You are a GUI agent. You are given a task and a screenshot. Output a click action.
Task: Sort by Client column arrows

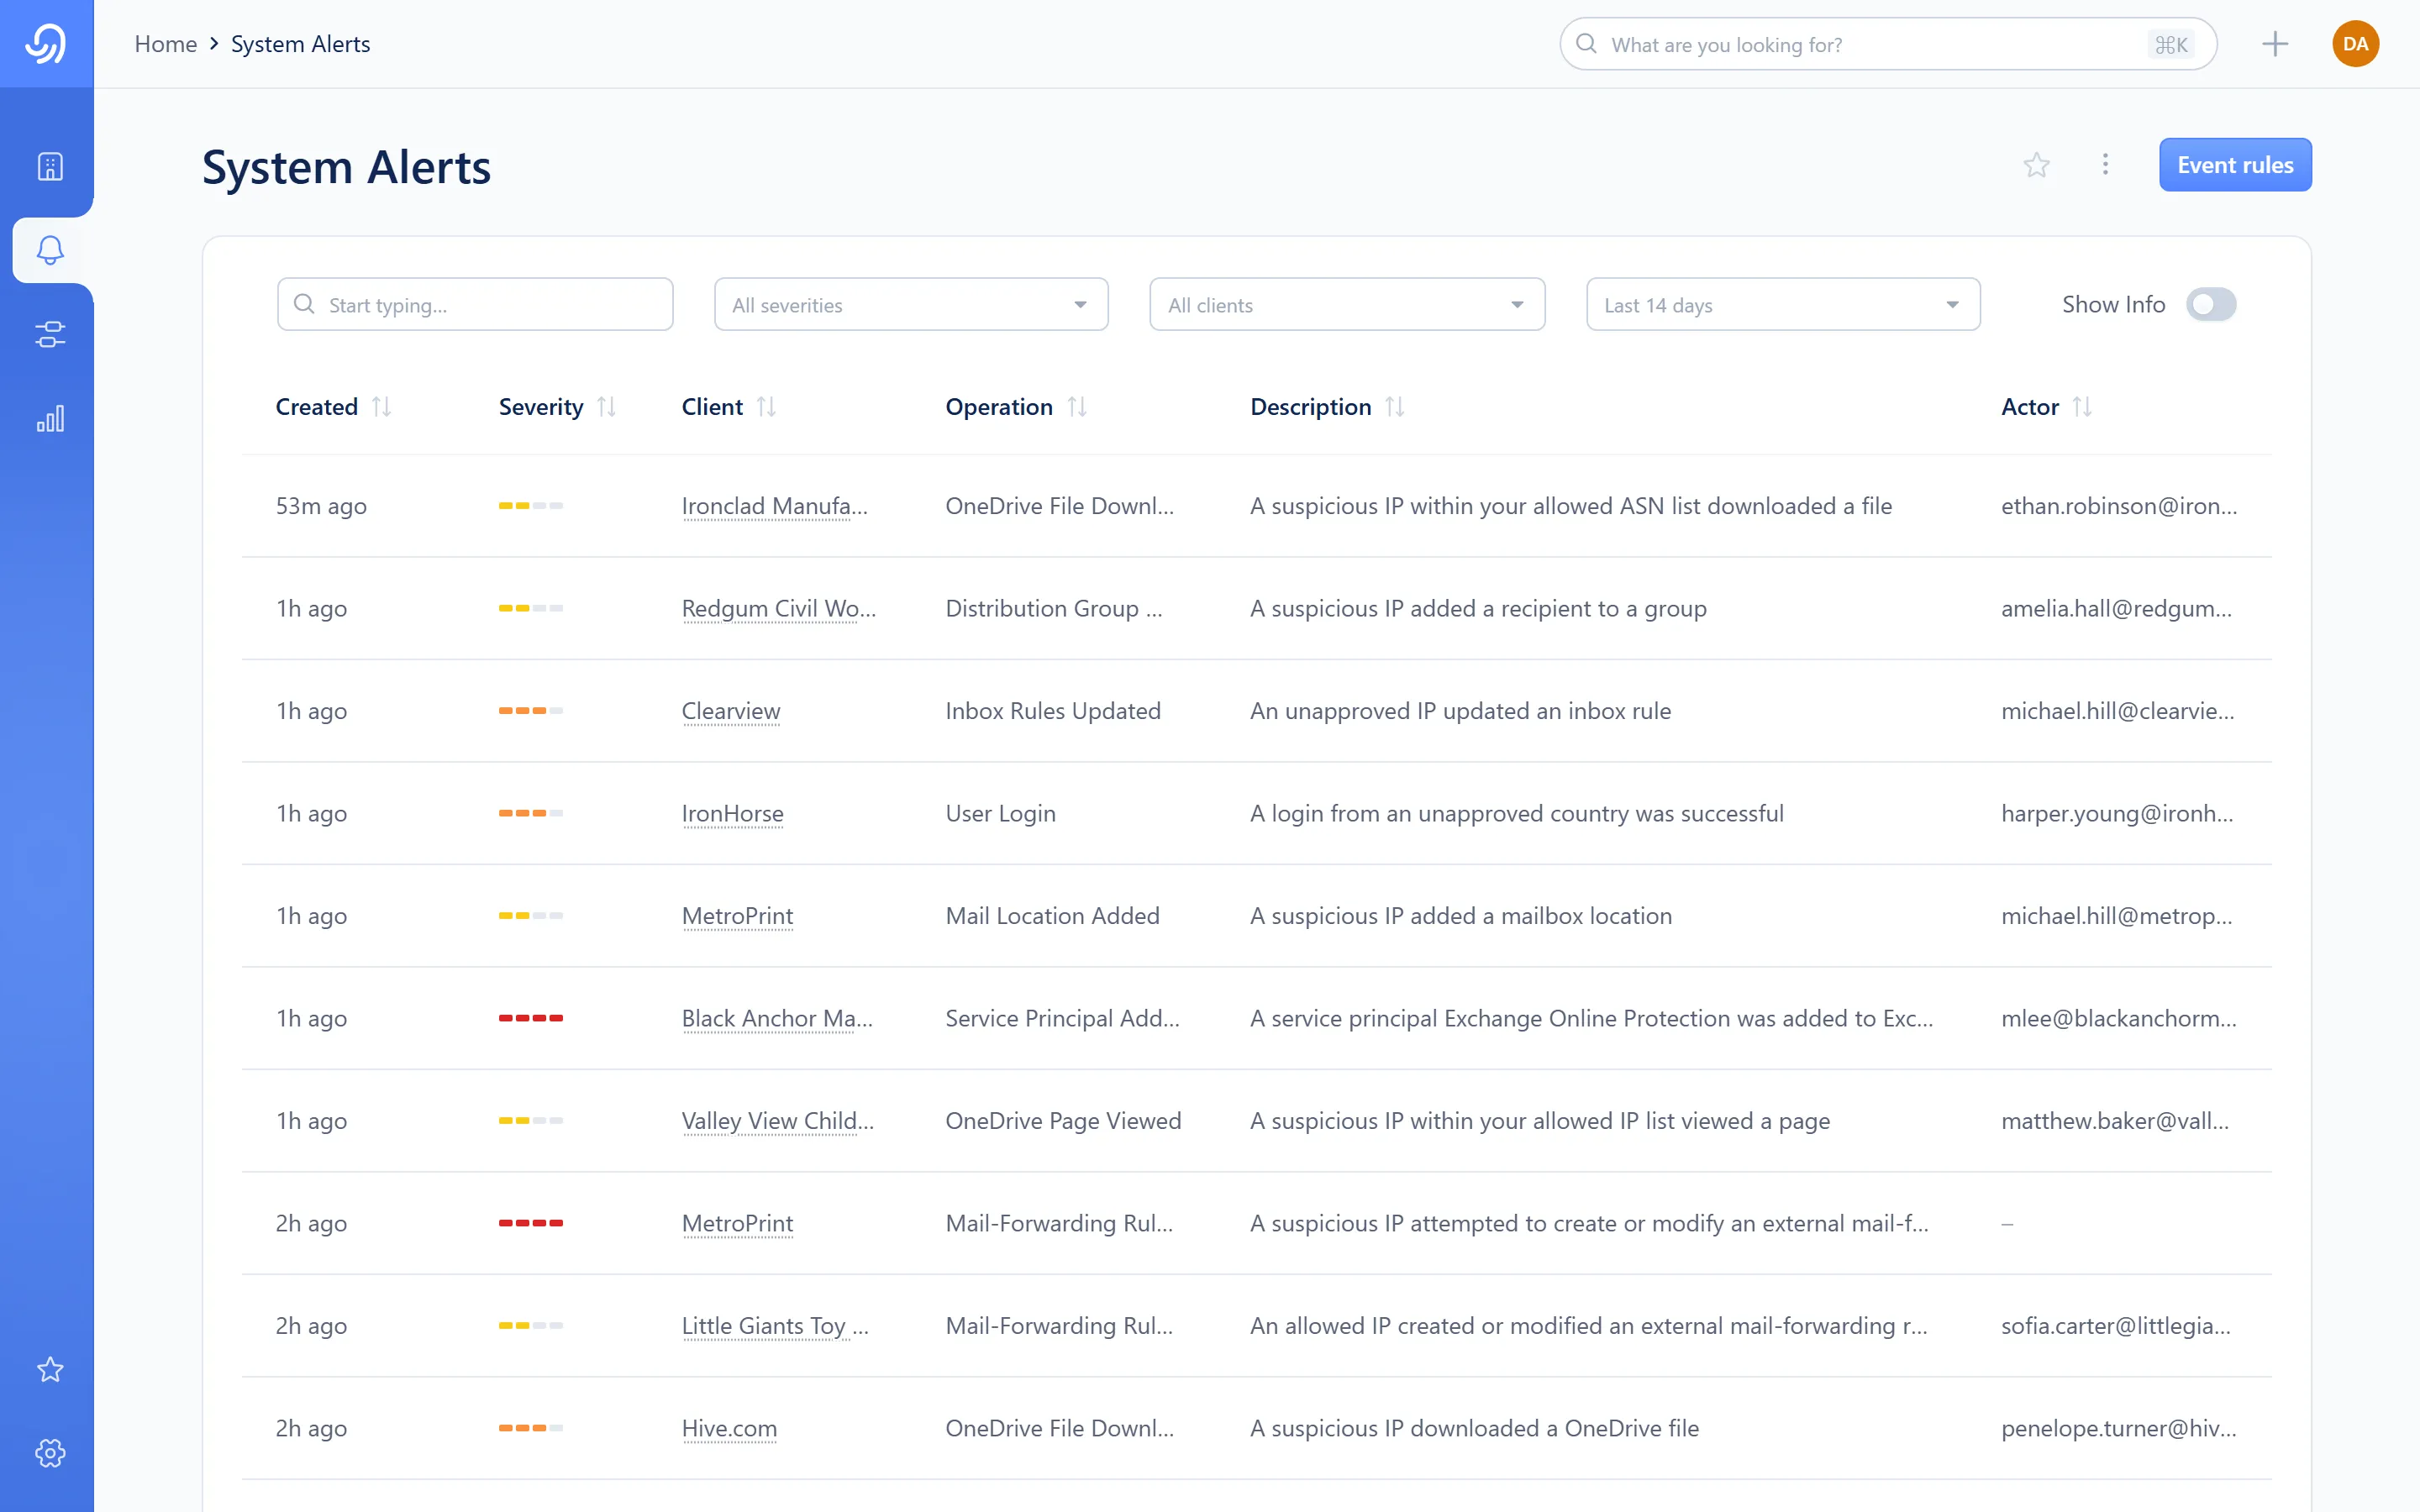(766, 407)
